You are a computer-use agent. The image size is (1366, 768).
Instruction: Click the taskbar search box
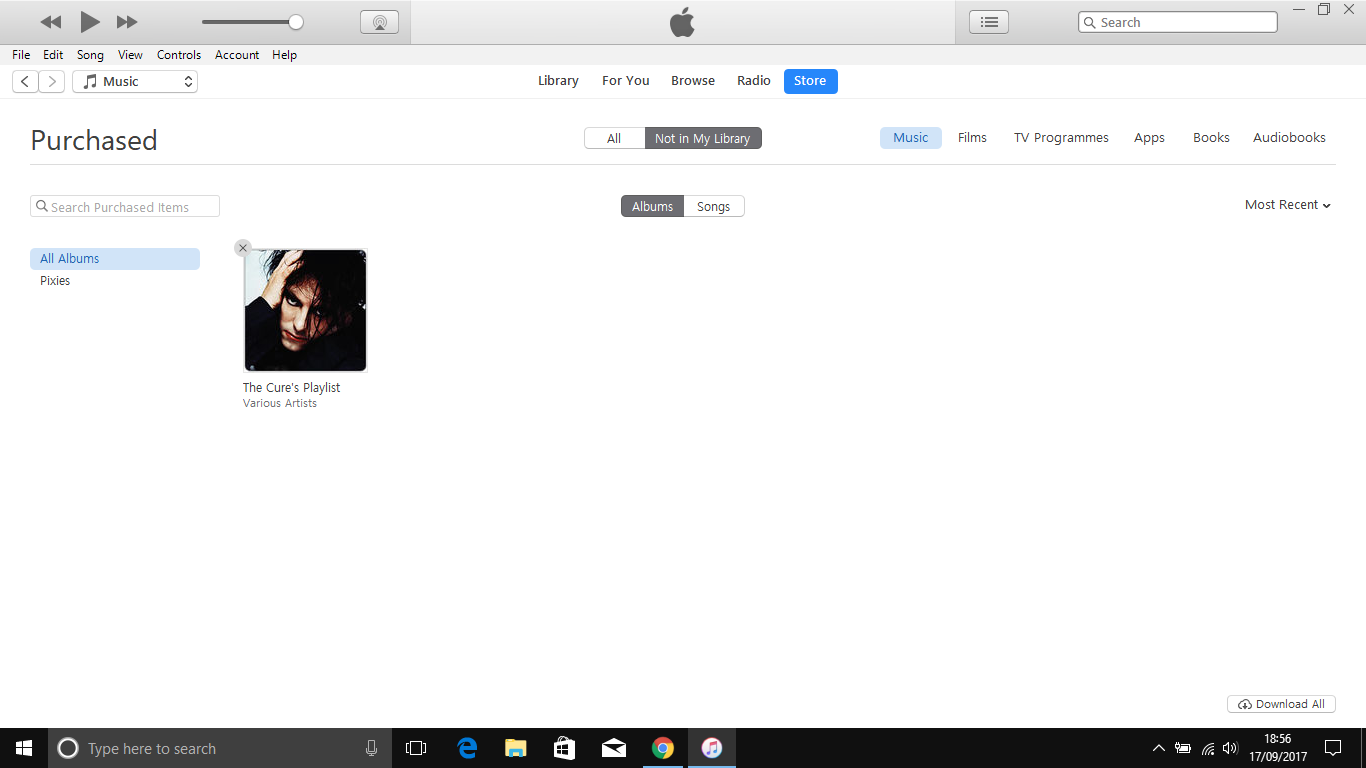(218, 748)
